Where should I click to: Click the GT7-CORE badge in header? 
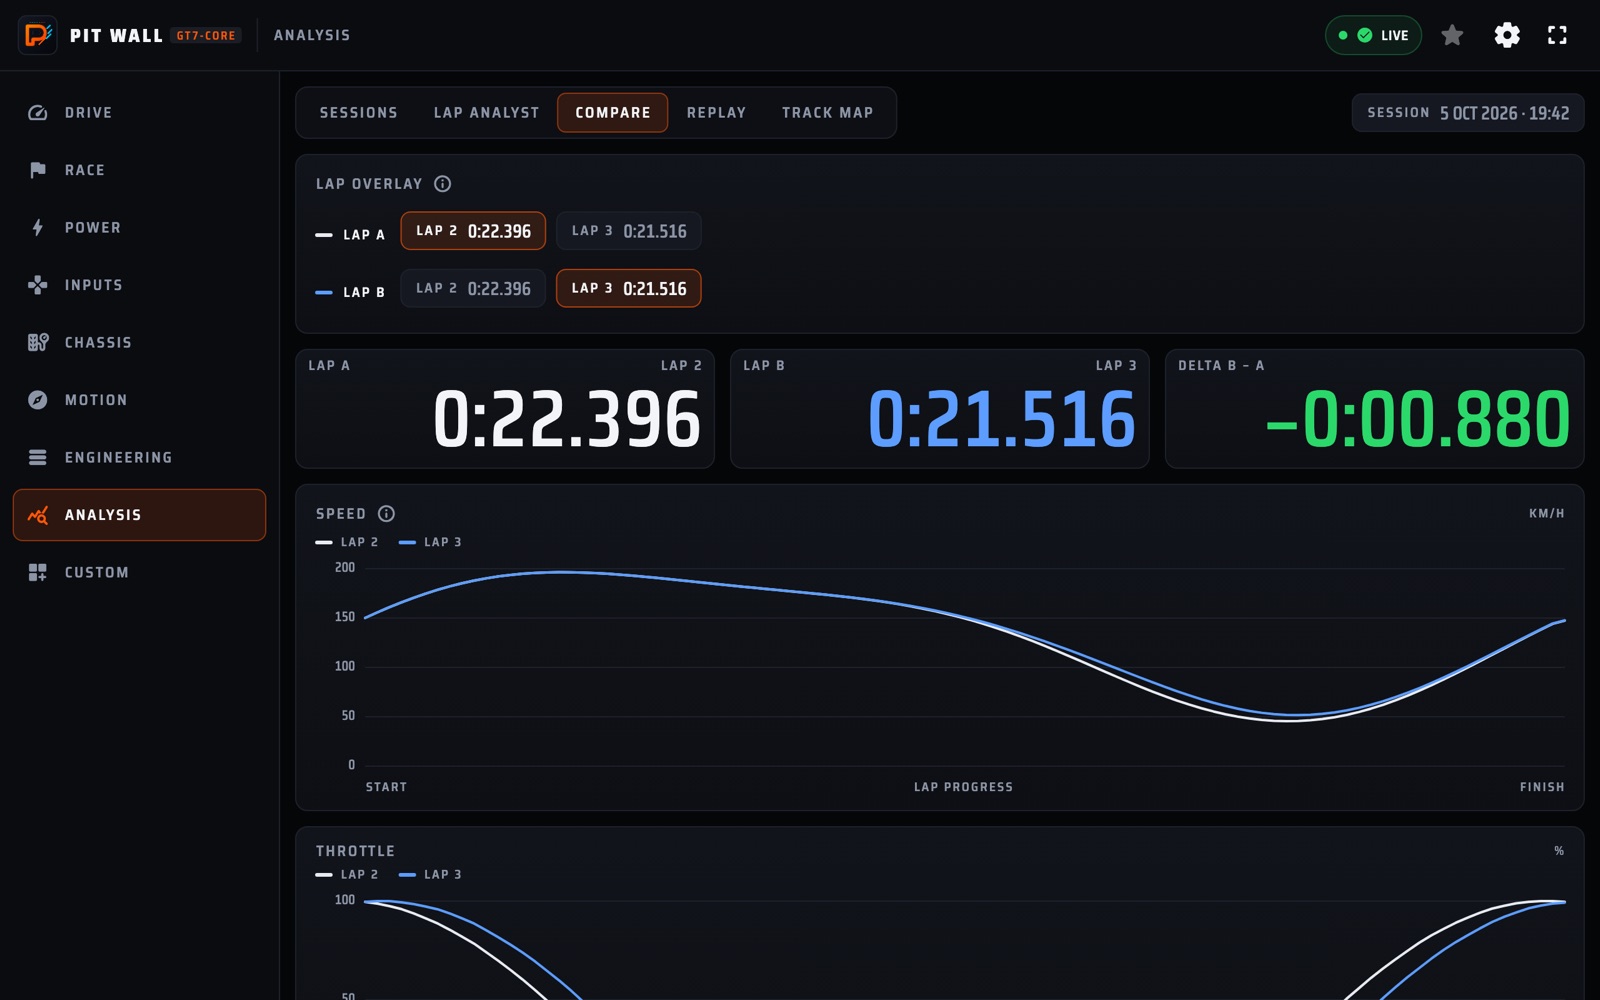[206, 35]
